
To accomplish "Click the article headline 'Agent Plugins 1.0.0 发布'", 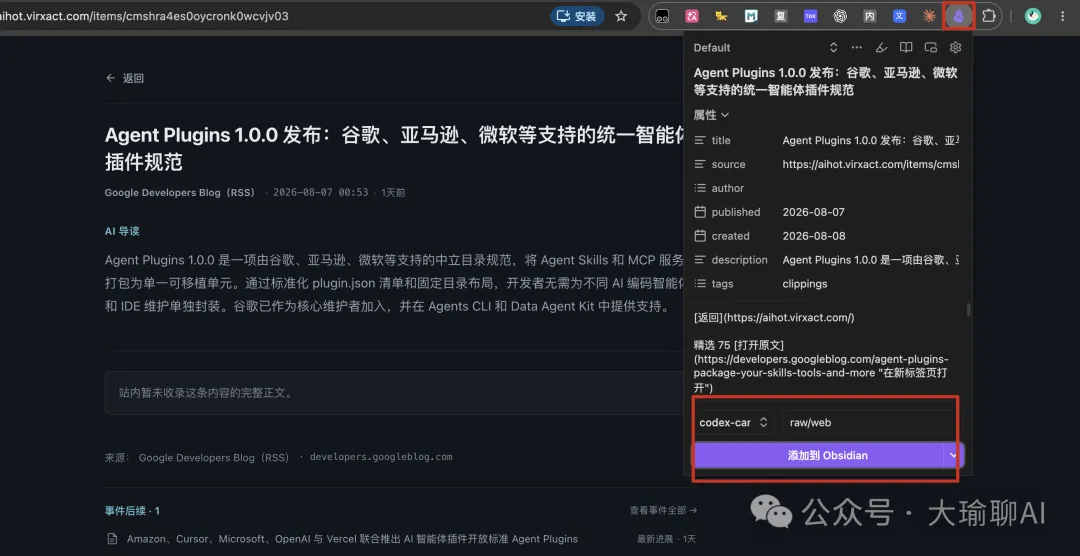I will (394, 148).
